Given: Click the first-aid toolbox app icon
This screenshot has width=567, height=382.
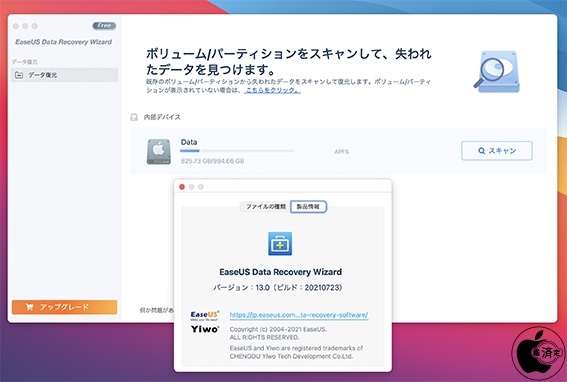Looking at the screenshot, I should (x=280, y=244).
